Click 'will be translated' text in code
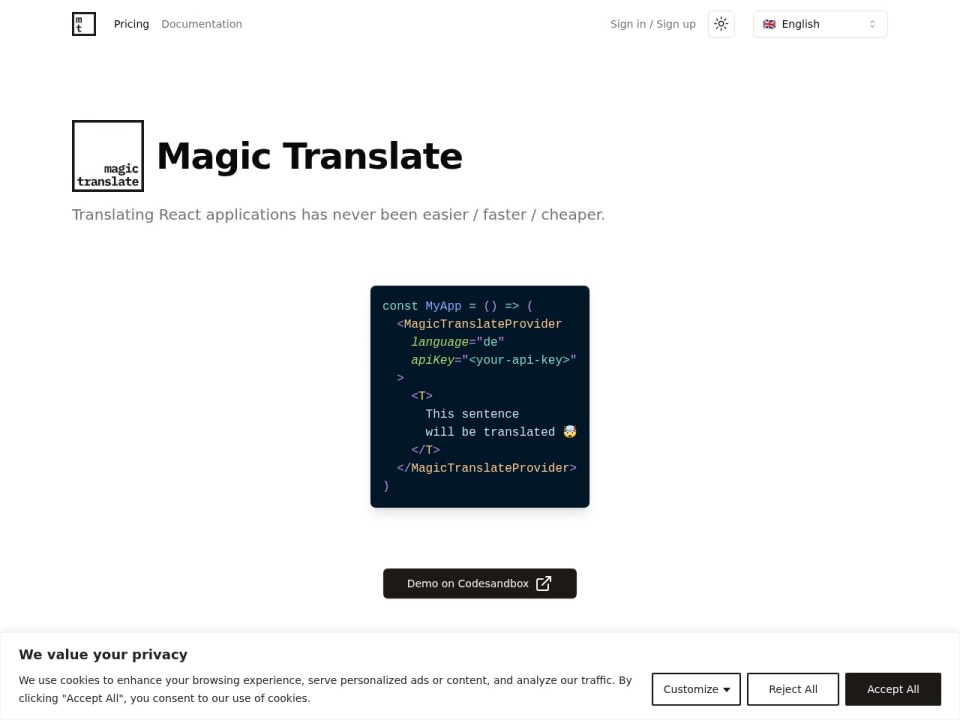This screenshot has height=720, width=960. (x=490, y=432)
